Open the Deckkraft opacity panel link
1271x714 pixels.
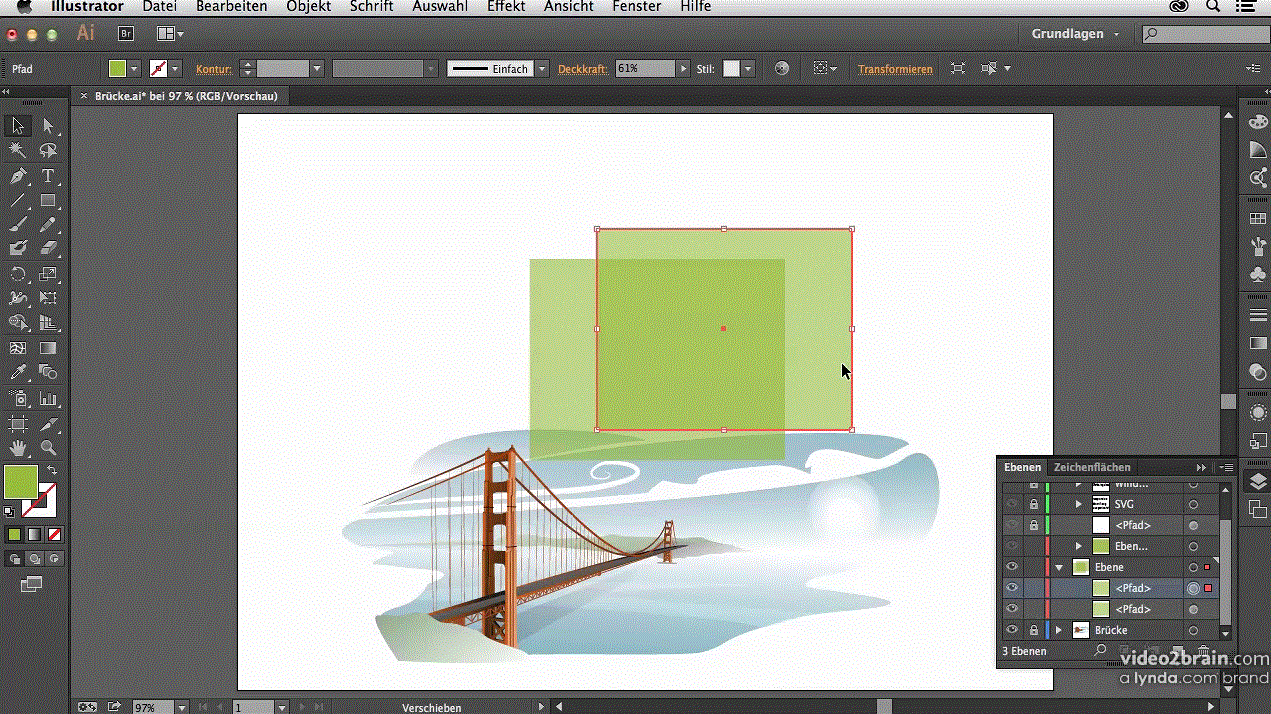click(x=583, y=69)
